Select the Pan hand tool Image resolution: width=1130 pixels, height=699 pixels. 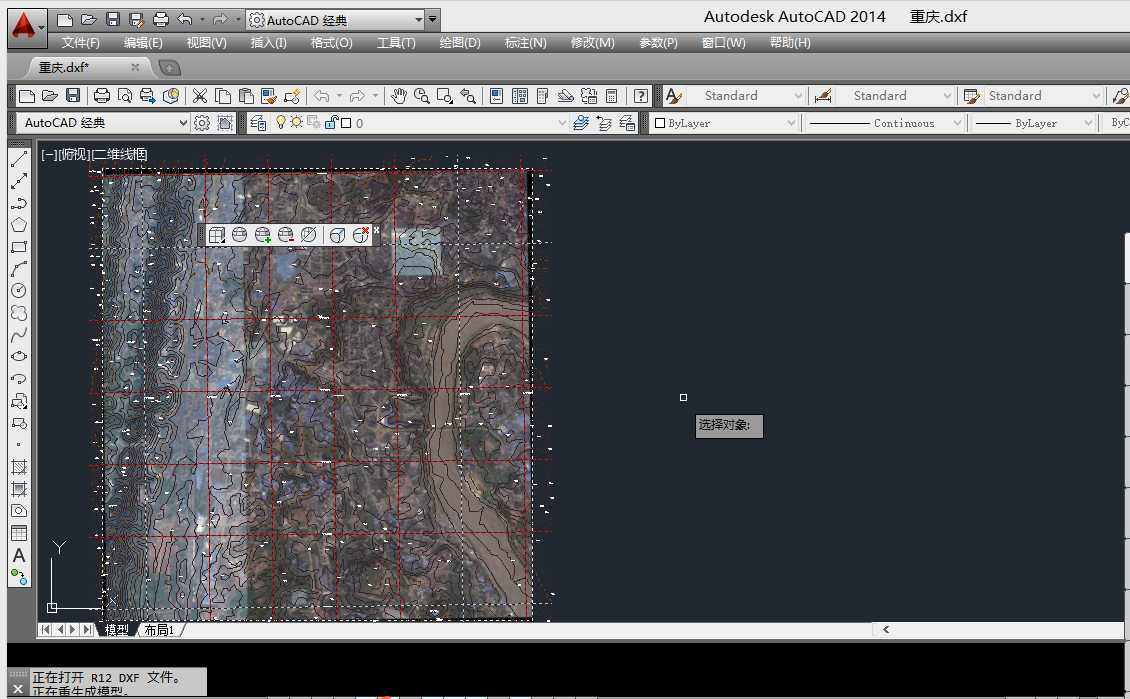coord(399,96)
